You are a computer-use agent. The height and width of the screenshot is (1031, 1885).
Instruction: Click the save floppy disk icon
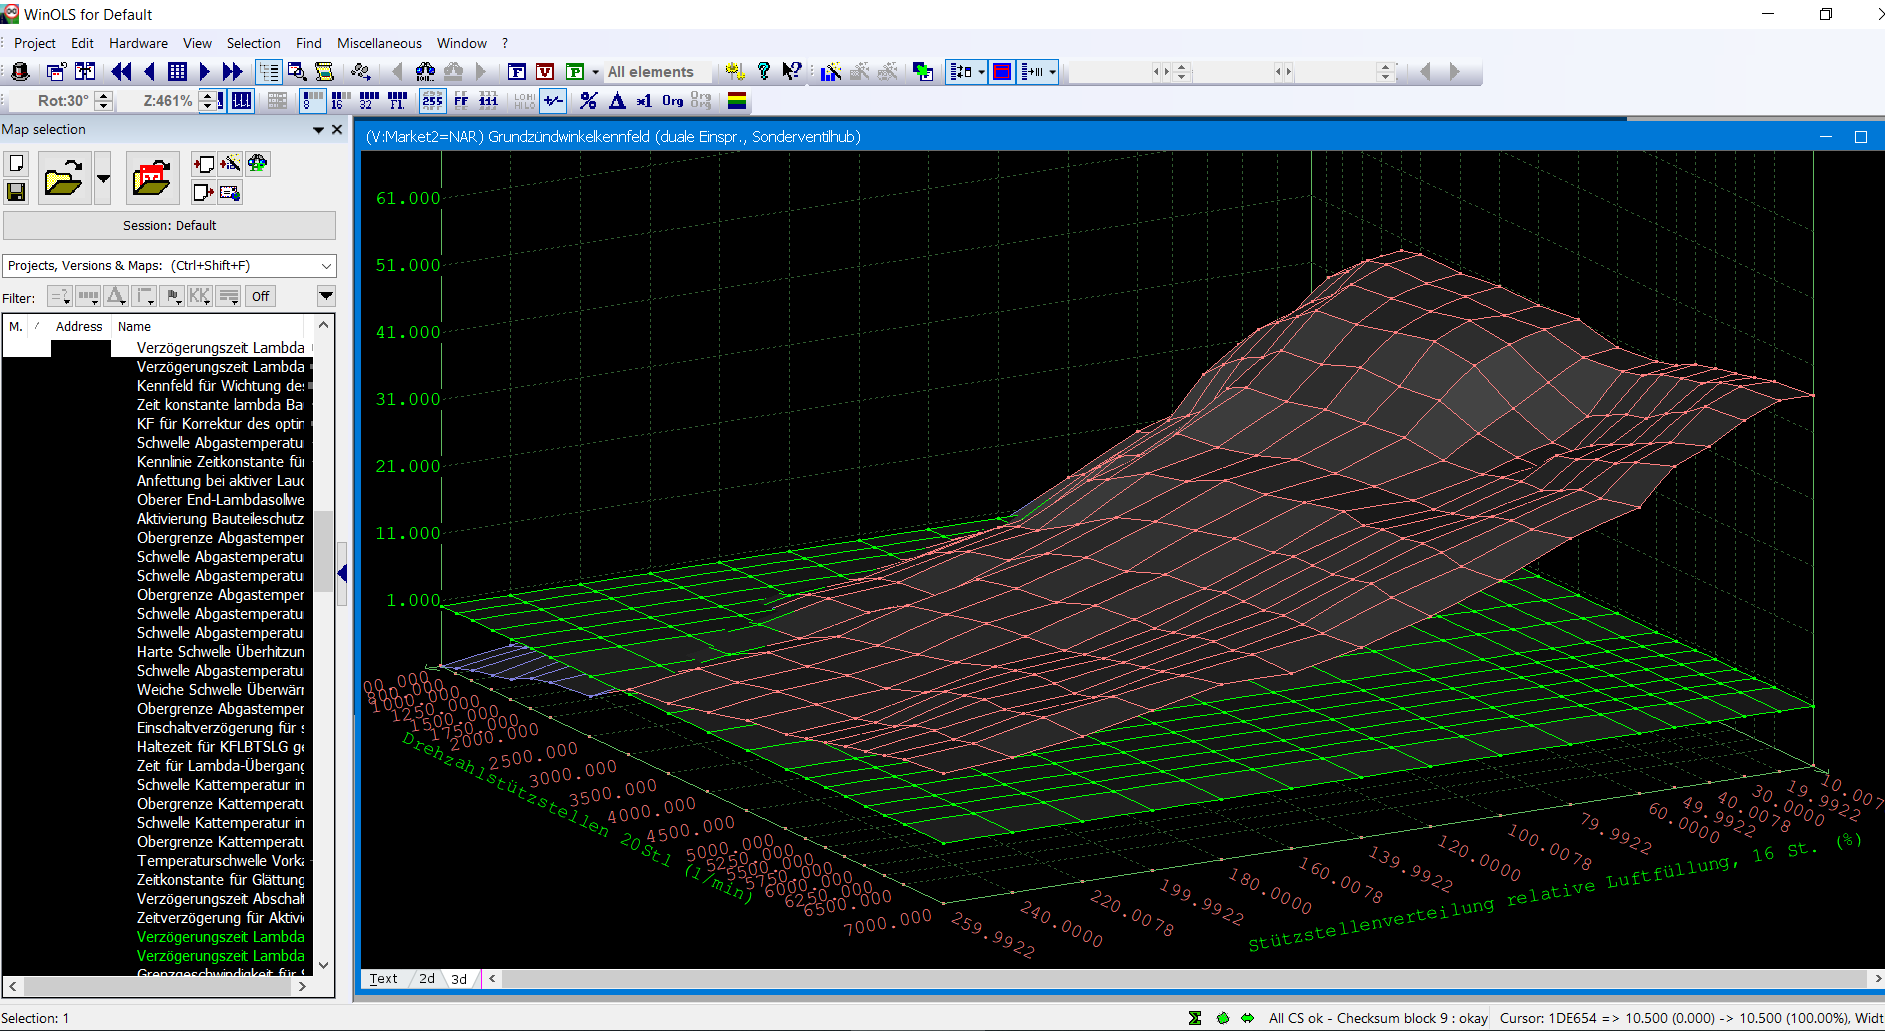click(16, 192)
